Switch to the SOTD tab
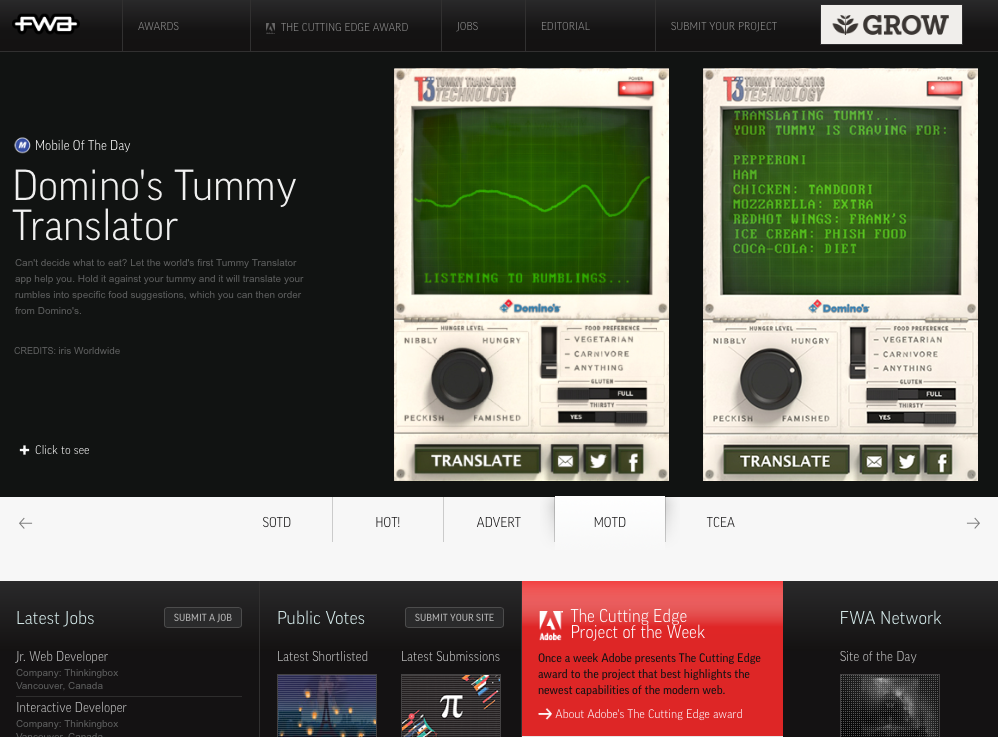This screenshot has width=998, height=737. coord(276,523)
